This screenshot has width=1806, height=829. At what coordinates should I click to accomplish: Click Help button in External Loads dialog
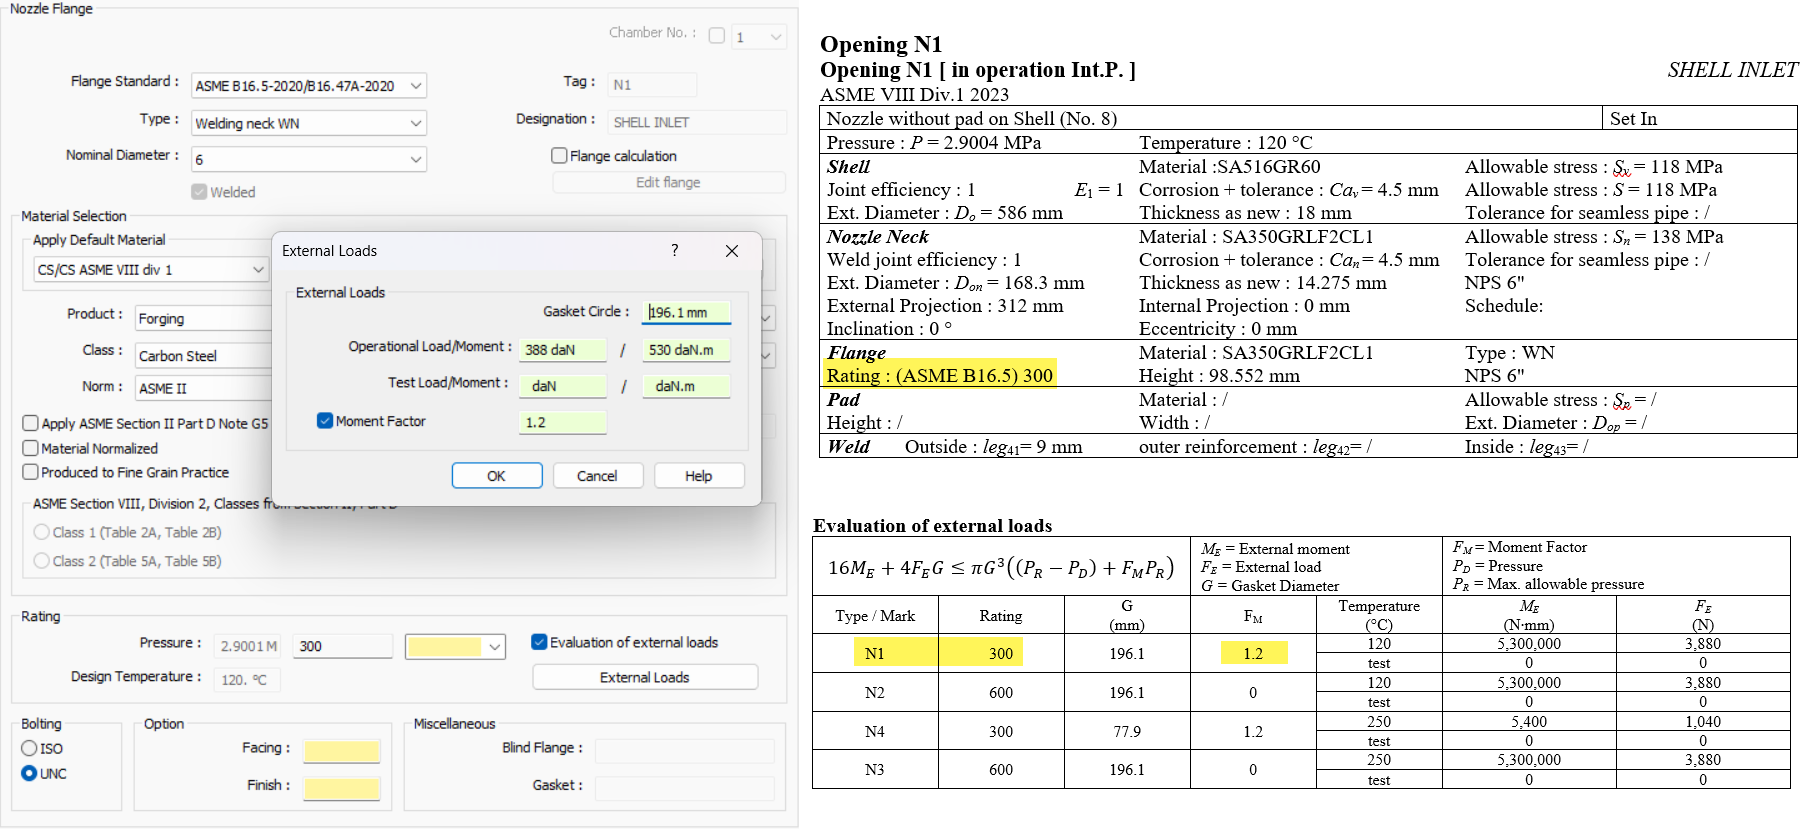[699, 476]
